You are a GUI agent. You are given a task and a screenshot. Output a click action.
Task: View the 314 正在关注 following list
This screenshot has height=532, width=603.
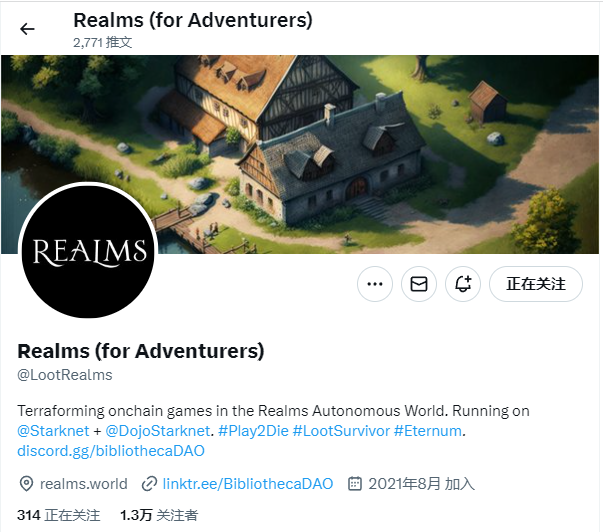click(58, 515)
